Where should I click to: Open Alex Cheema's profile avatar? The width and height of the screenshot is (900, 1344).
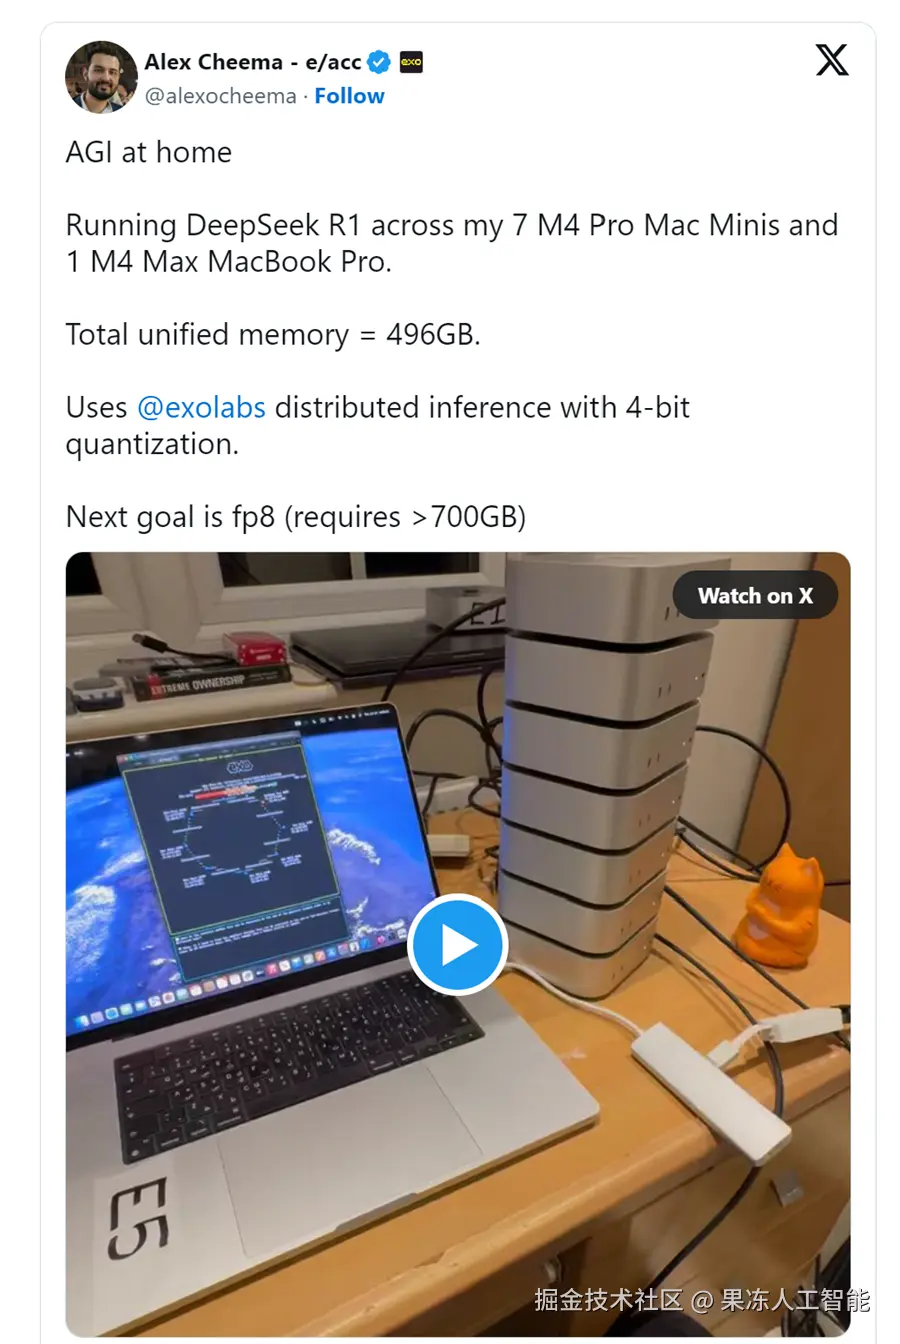[x=101, y=77]
